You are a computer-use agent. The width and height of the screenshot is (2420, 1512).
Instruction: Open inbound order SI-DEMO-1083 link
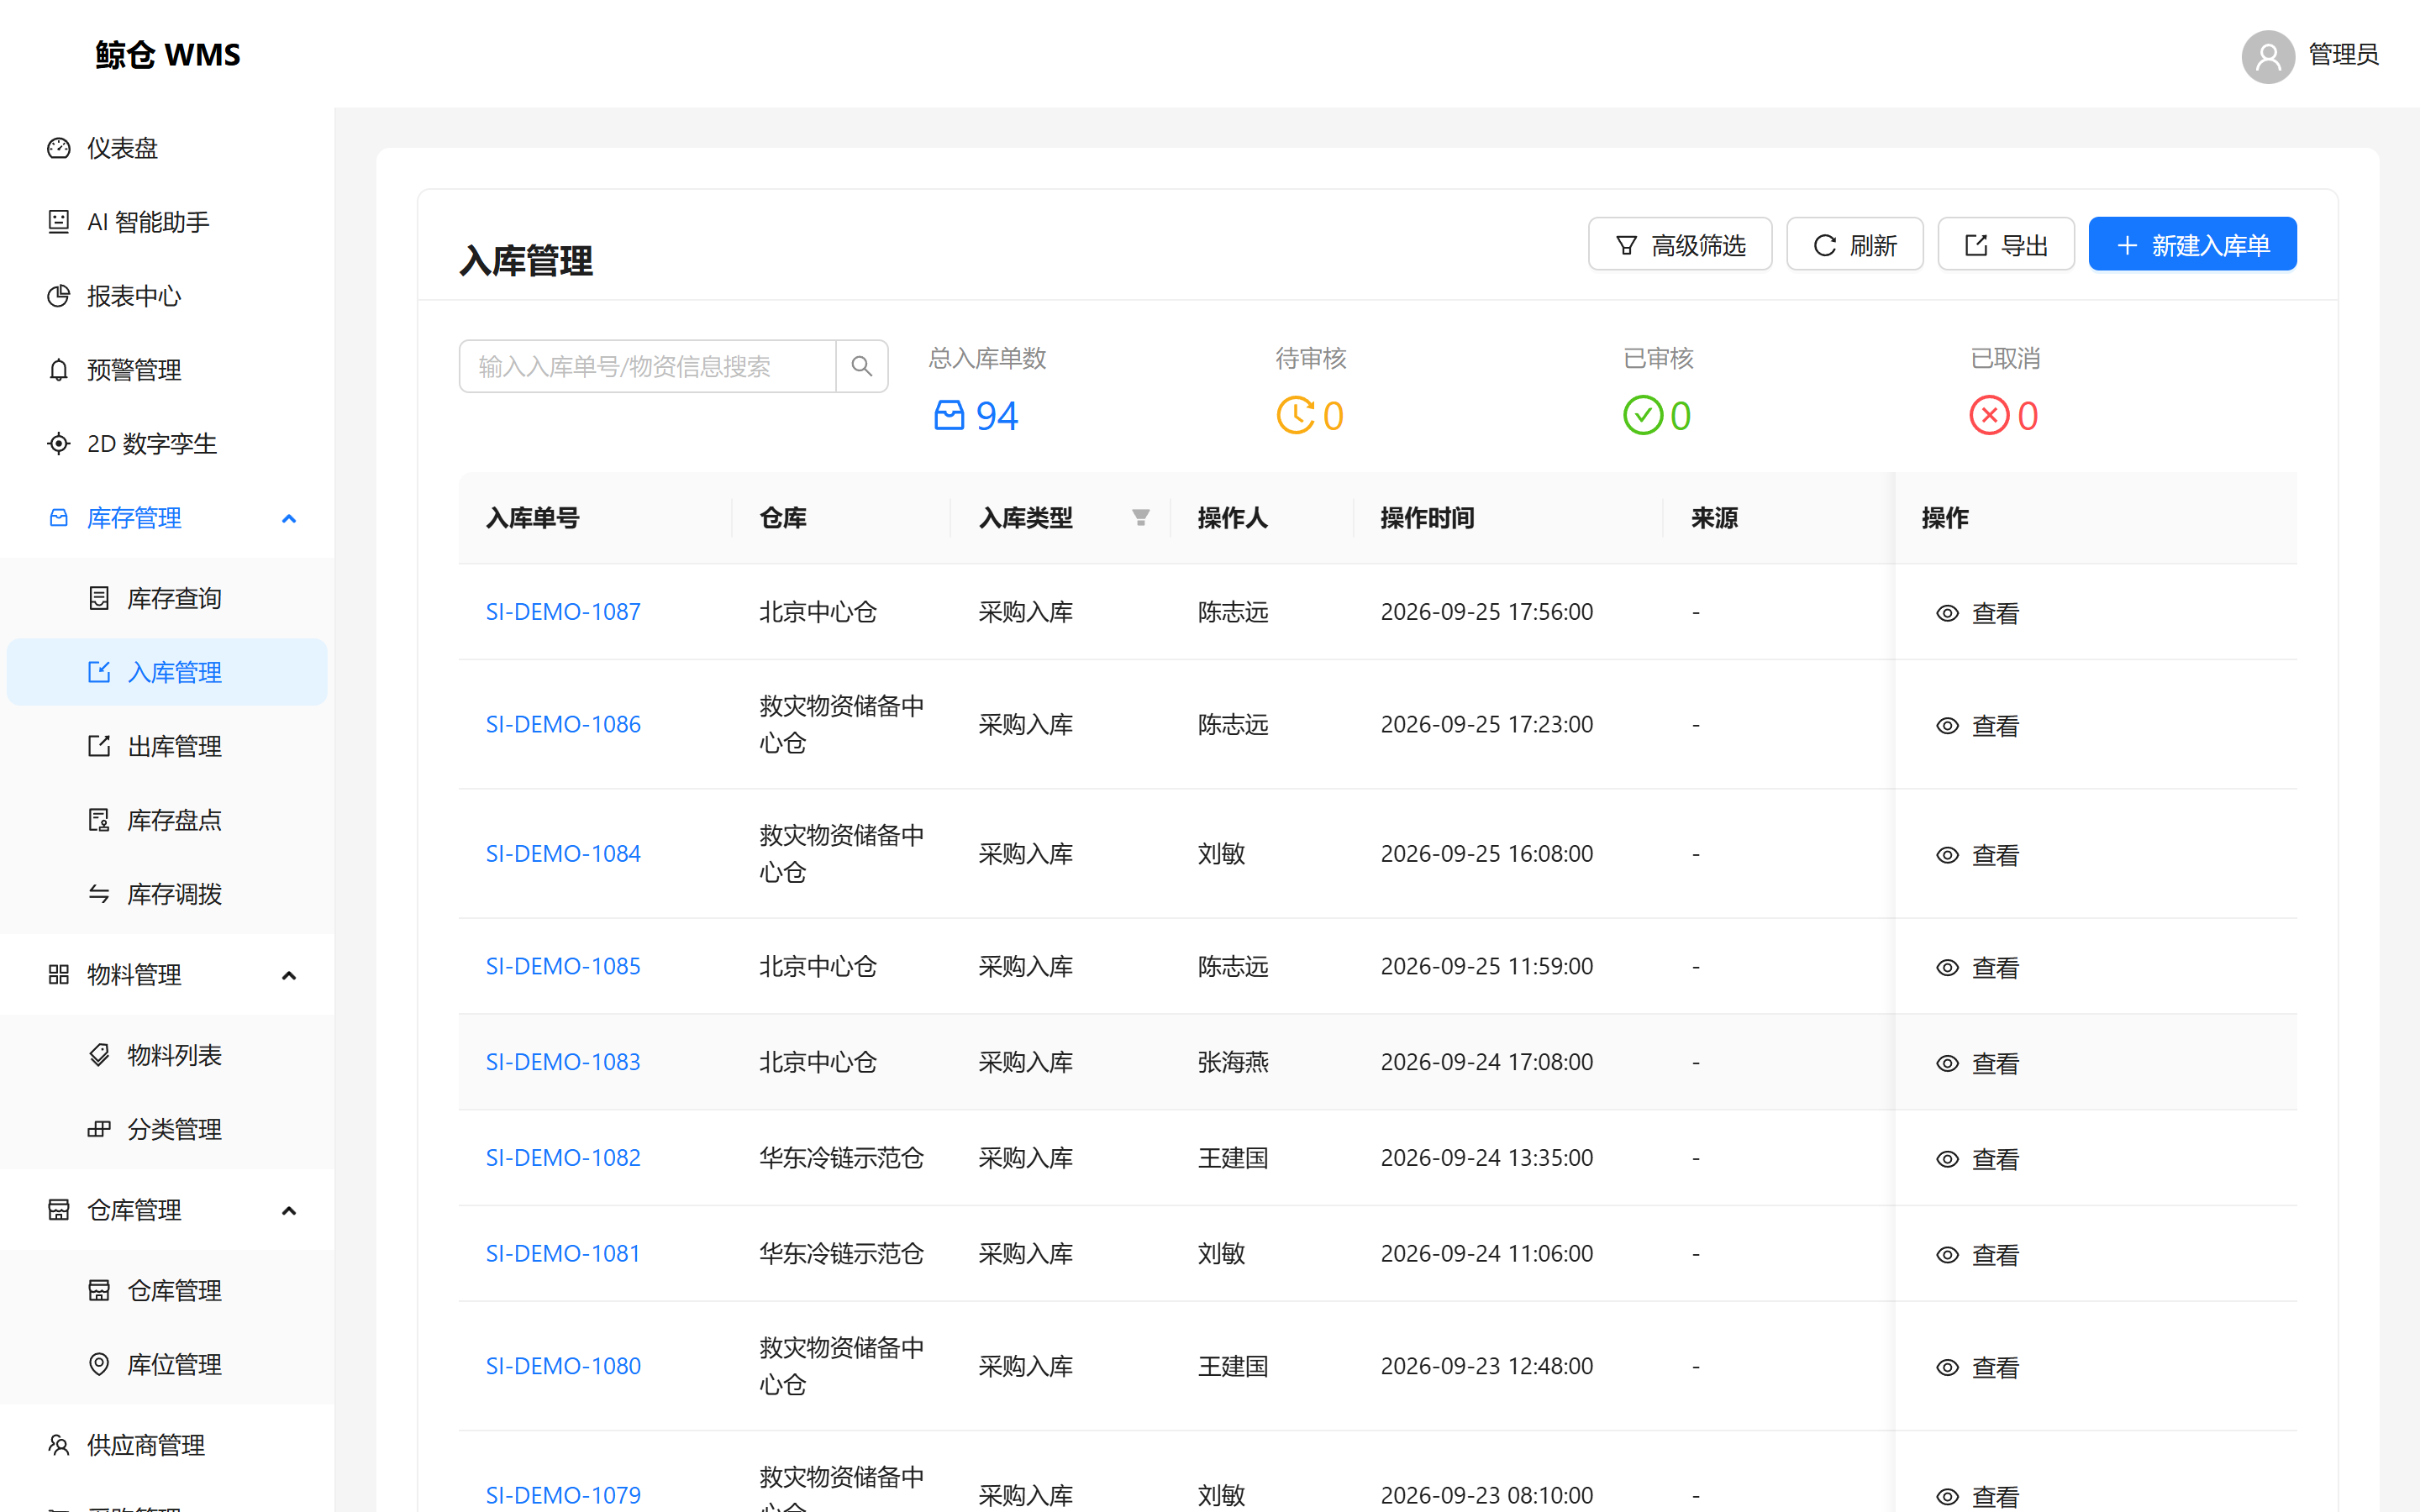coord(563,1061)
